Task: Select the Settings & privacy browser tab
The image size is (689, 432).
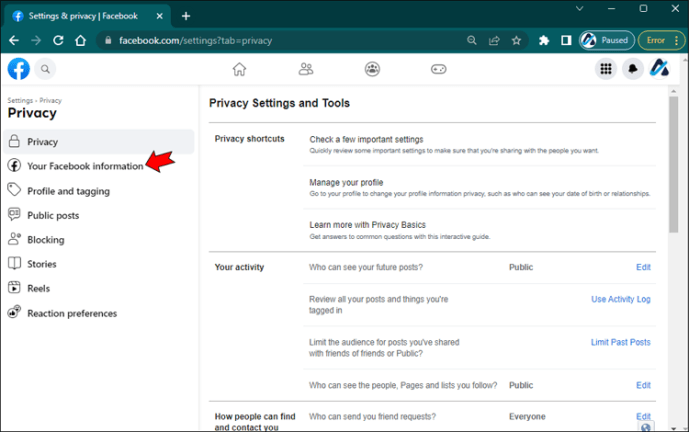Action: [87, 16]
